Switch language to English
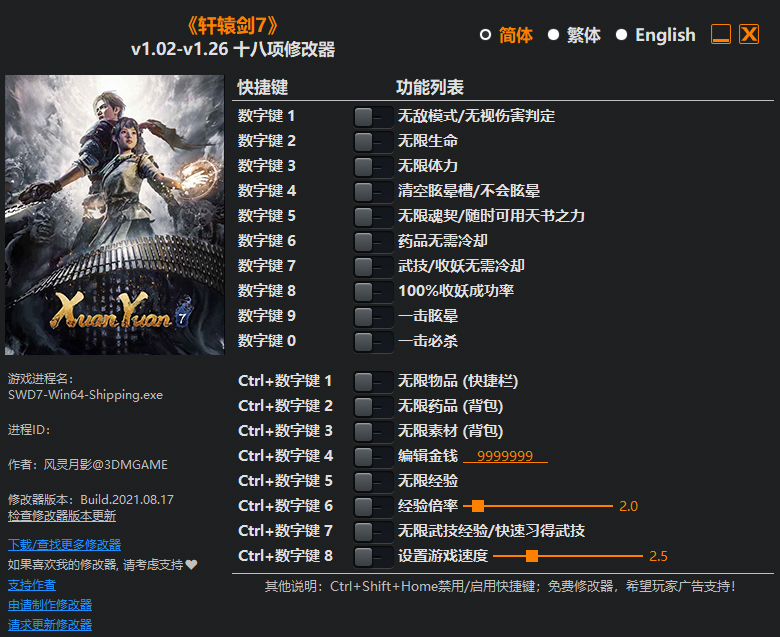 tap(655, 35)
